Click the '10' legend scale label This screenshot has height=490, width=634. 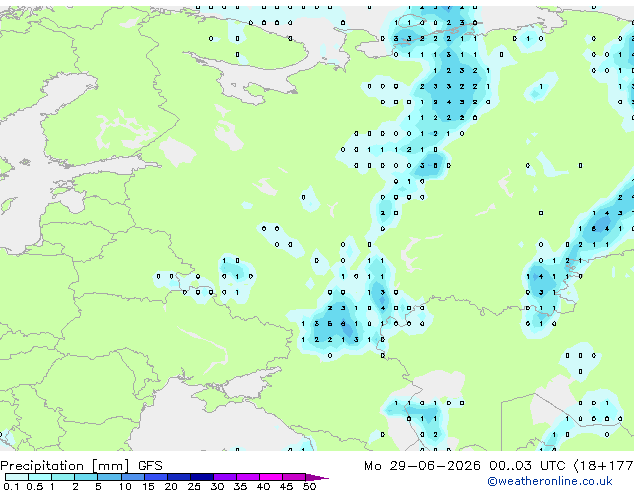(125, 486)
